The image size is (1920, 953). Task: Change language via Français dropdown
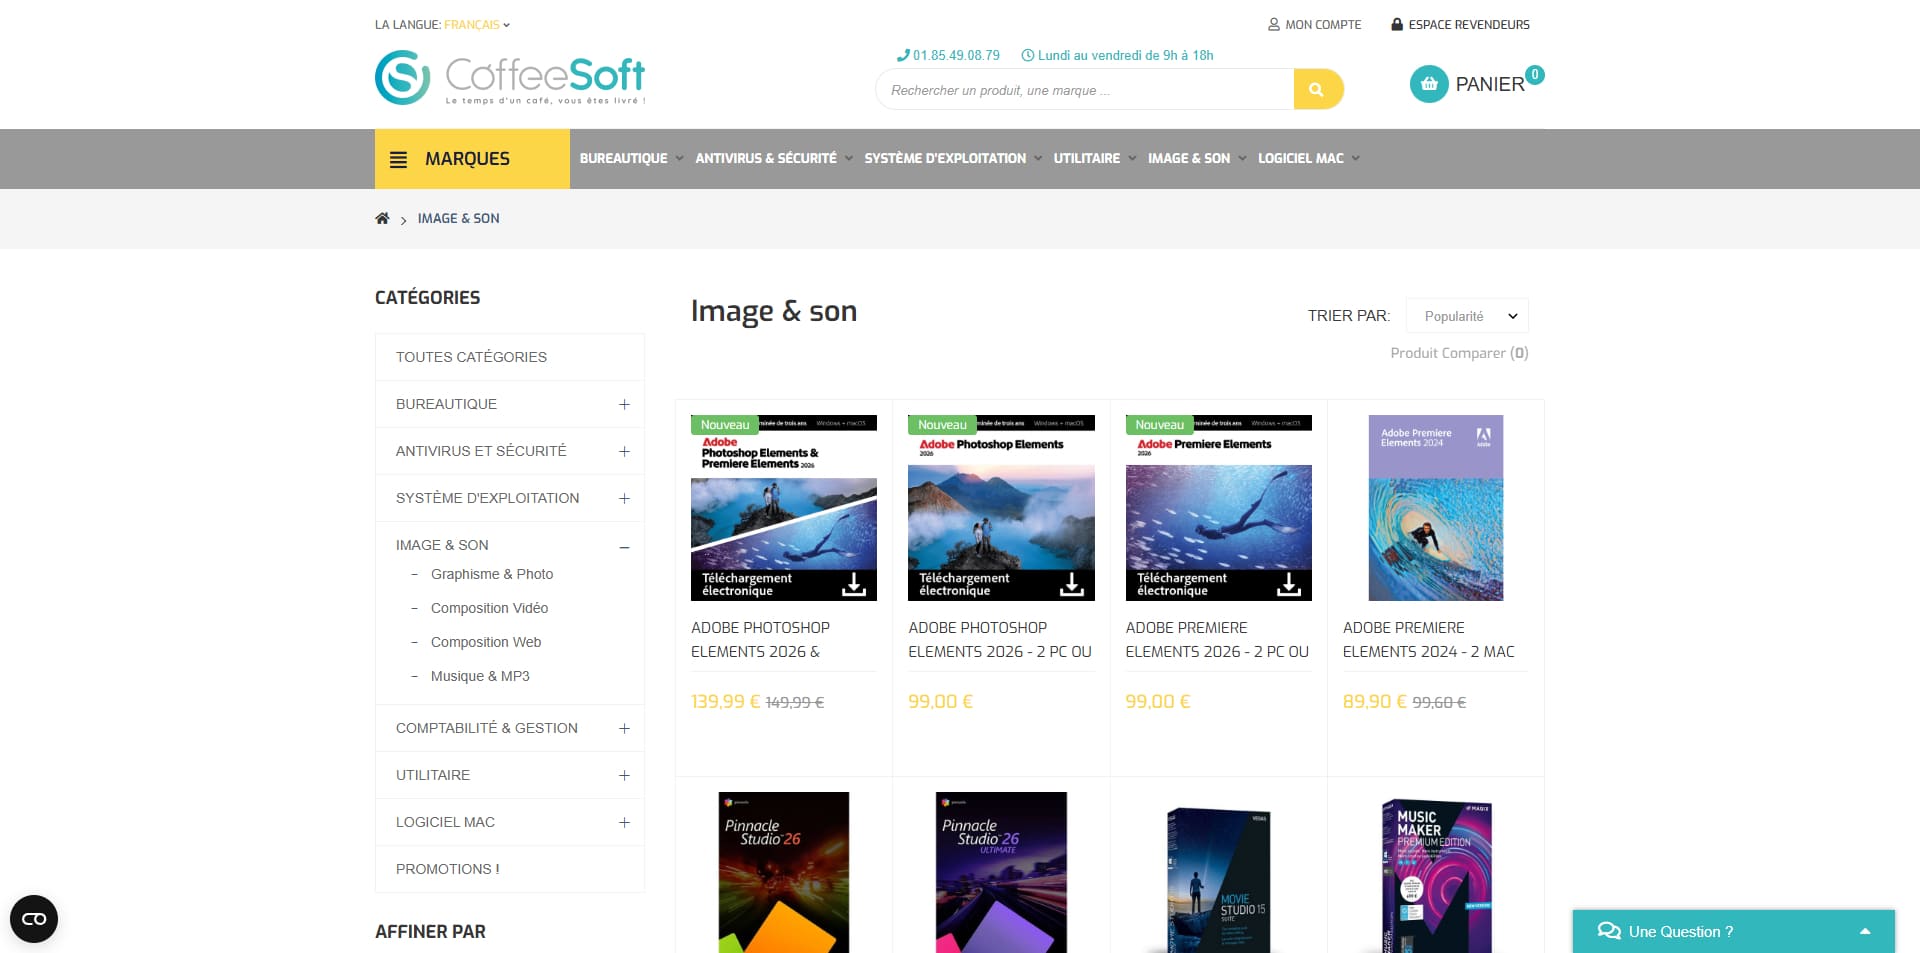tap(477, 24)
